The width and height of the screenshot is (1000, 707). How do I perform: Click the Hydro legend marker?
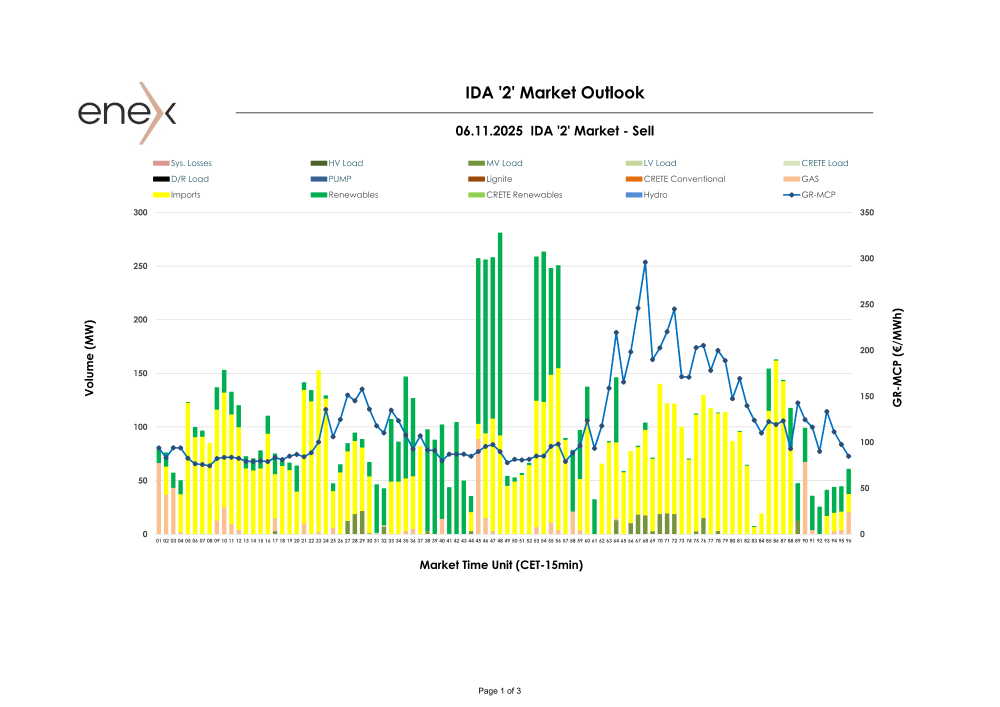[x=634, y=195]
